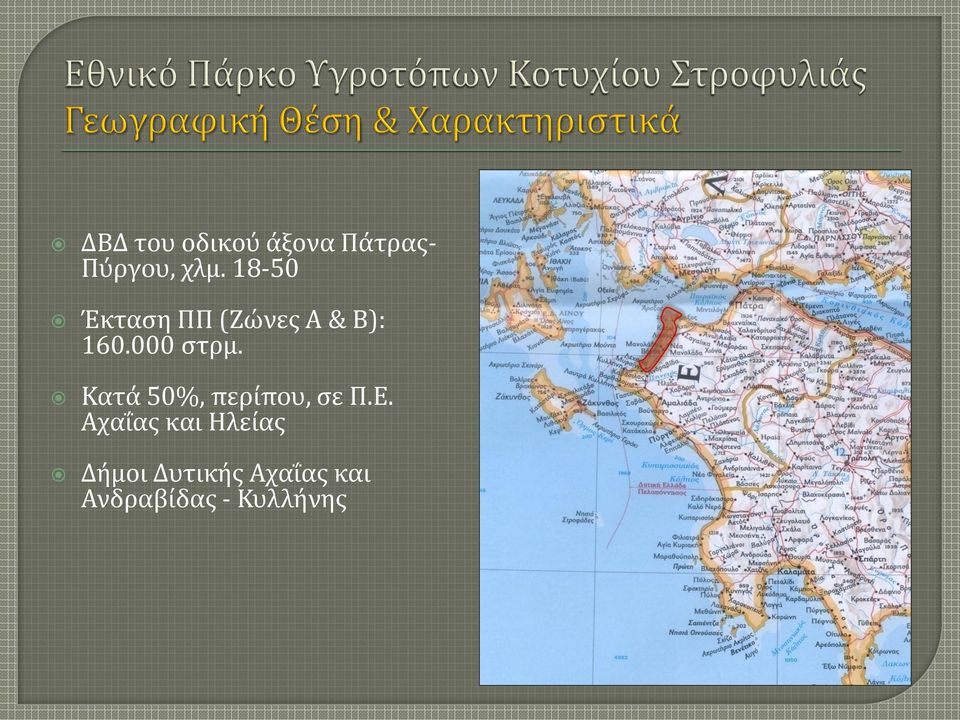Select the subtitle 'Γεωγραφική Θέση & Χαρακτηριστικά'

373,121
